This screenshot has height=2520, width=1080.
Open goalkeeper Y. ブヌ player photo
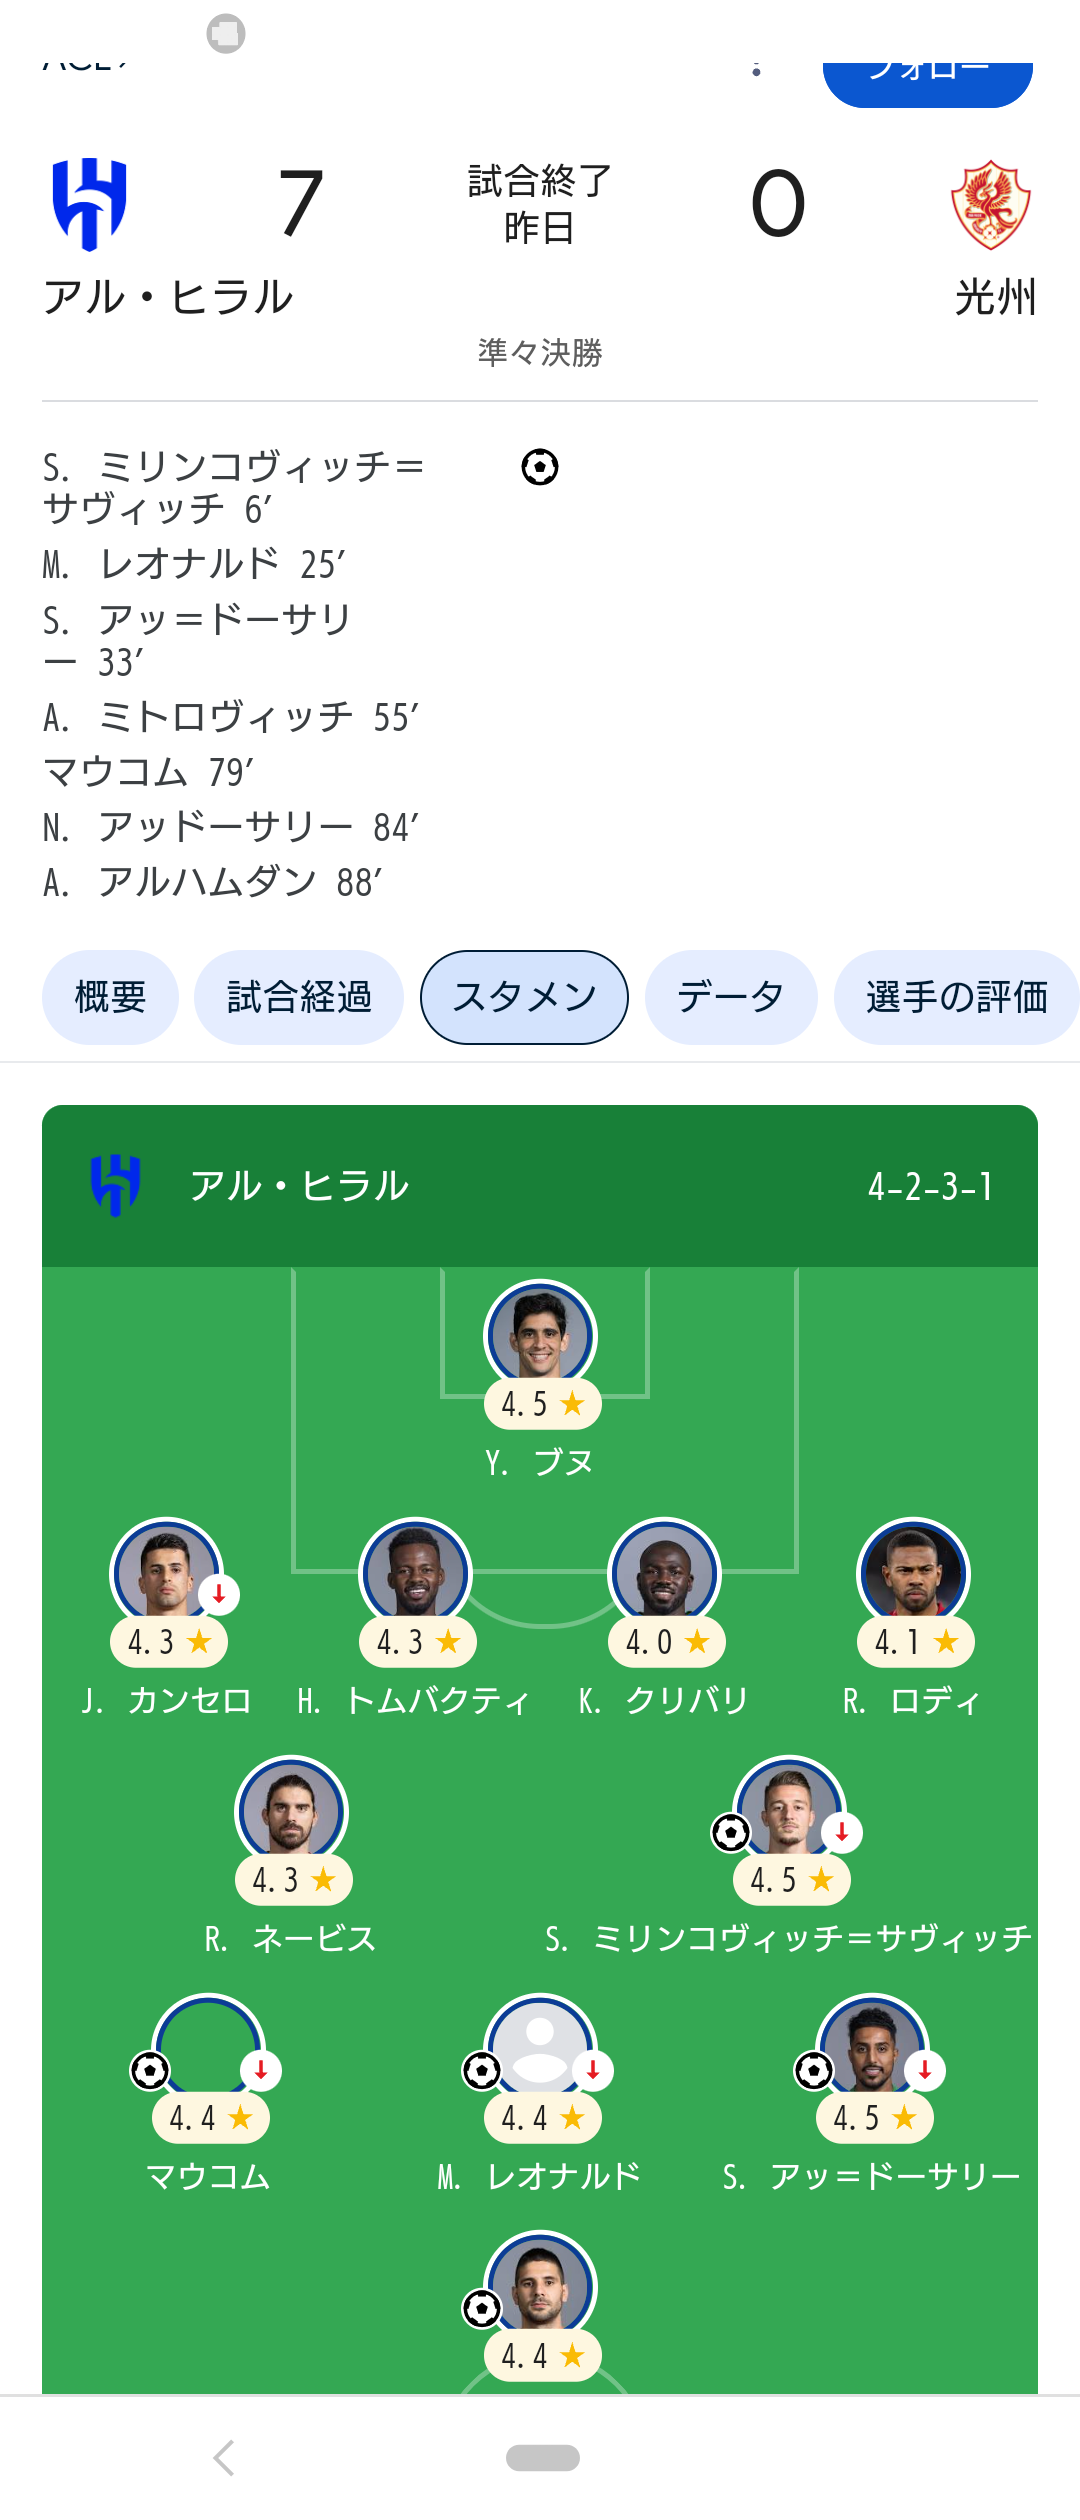[540, 1335]
